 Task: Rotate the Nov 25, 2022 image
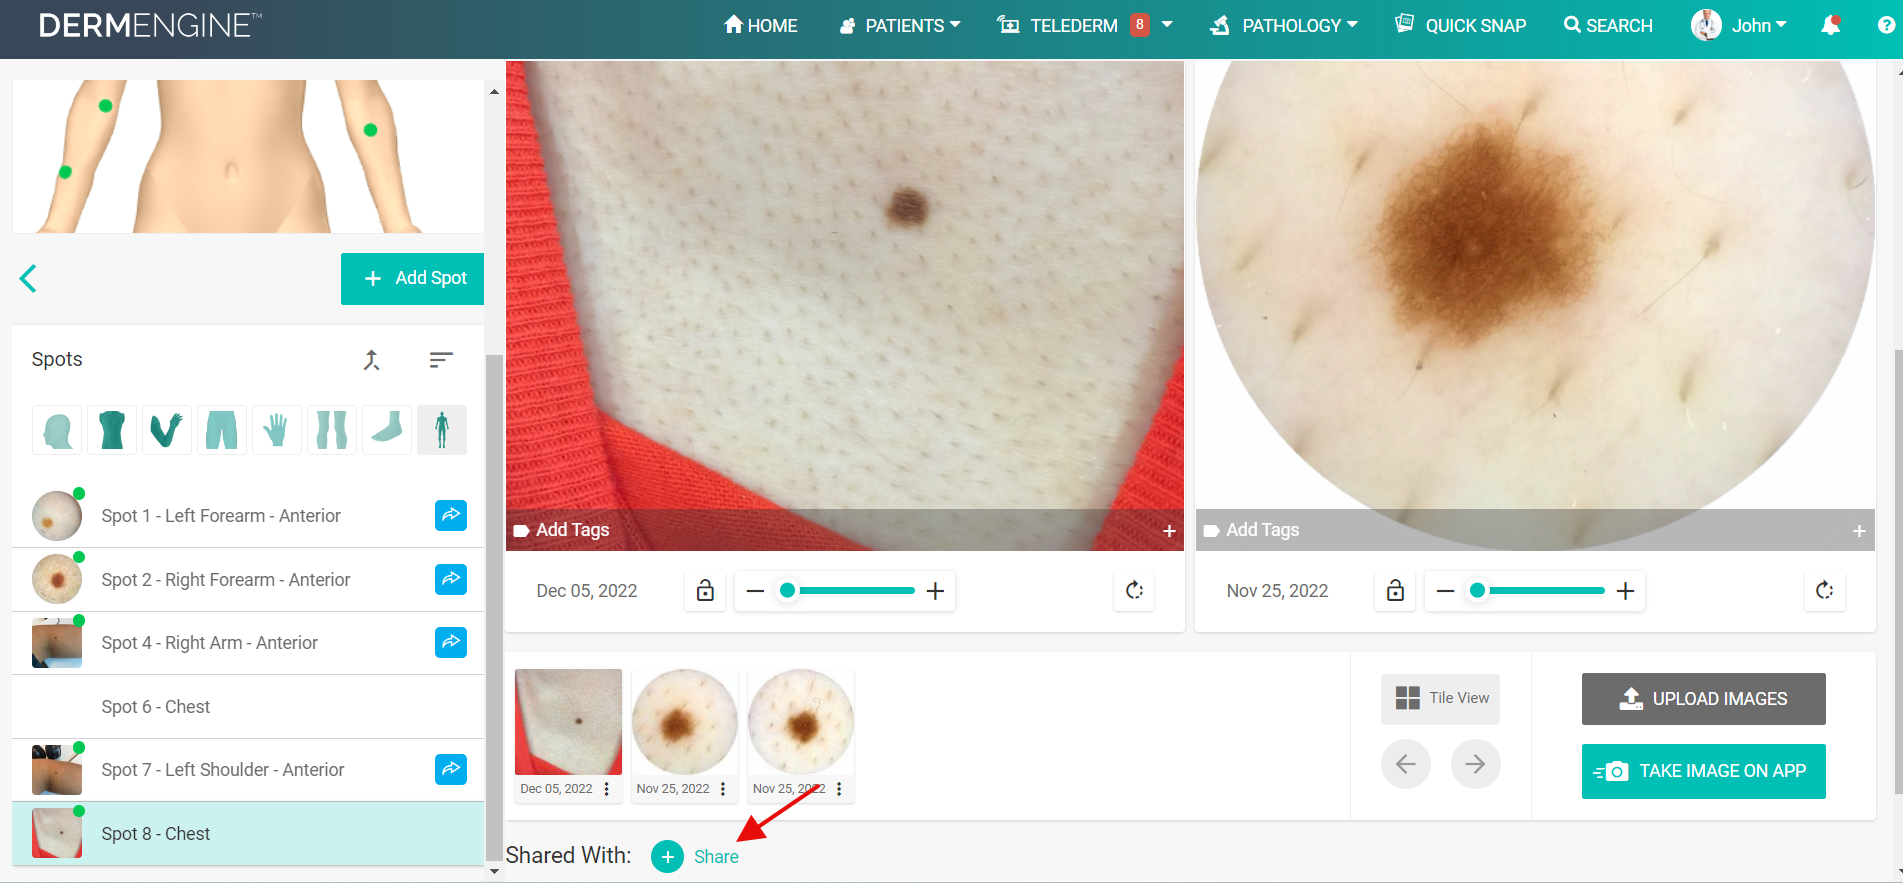1825,591
